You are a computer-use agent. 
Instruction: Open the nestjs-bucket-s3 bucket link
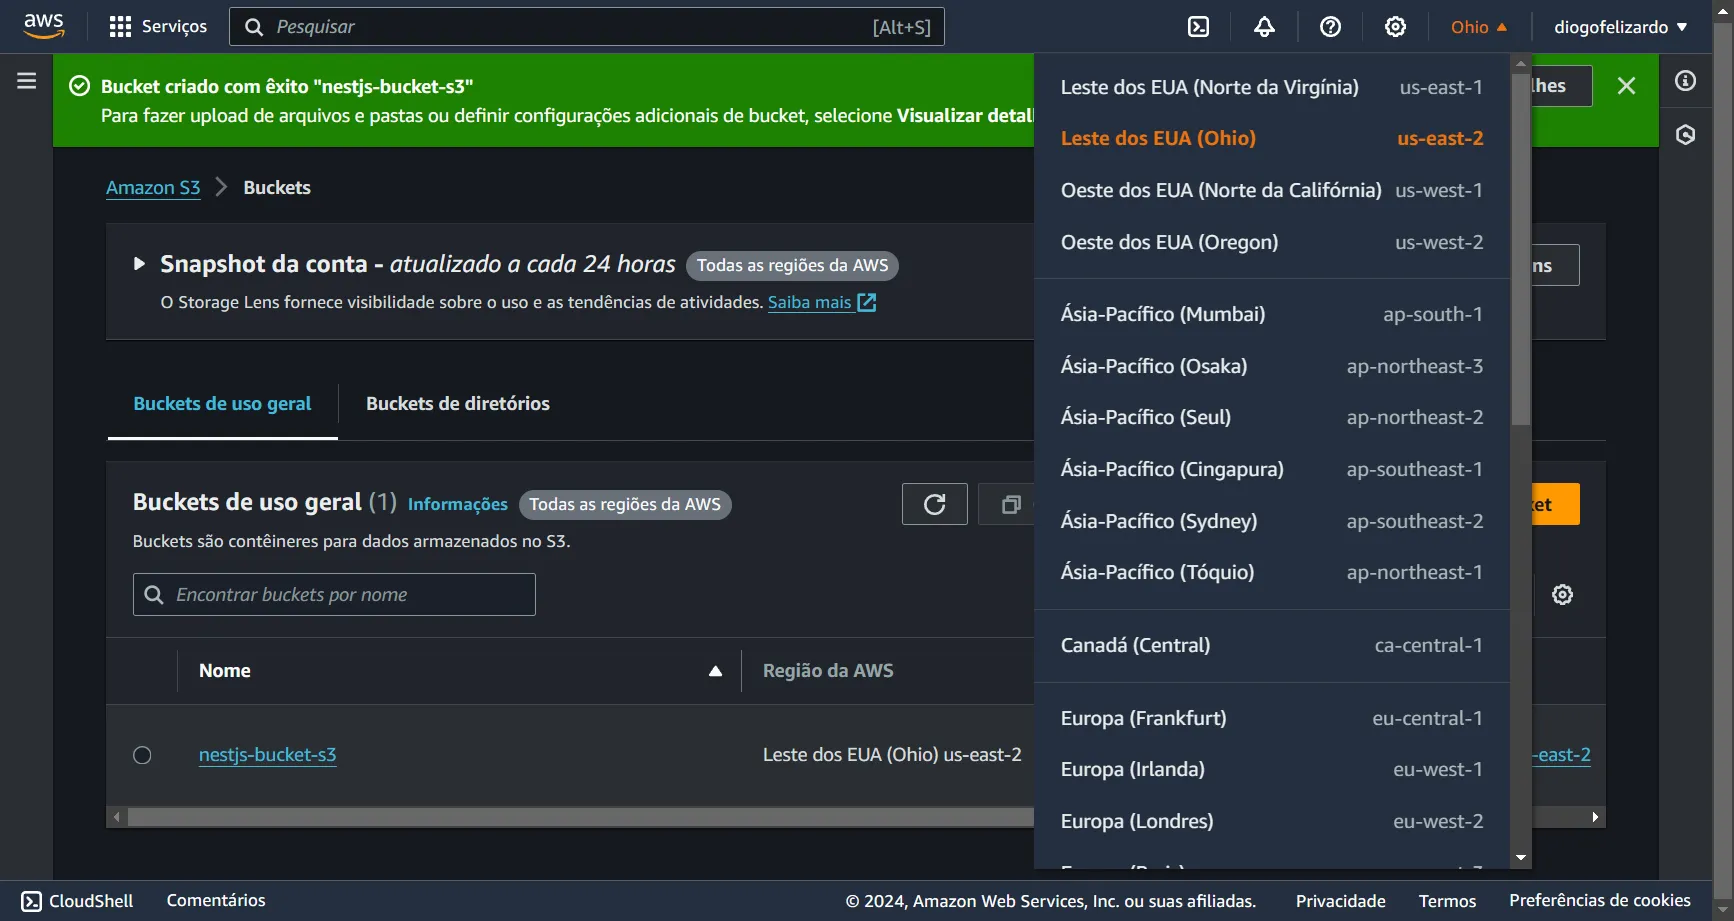point(267,755)
